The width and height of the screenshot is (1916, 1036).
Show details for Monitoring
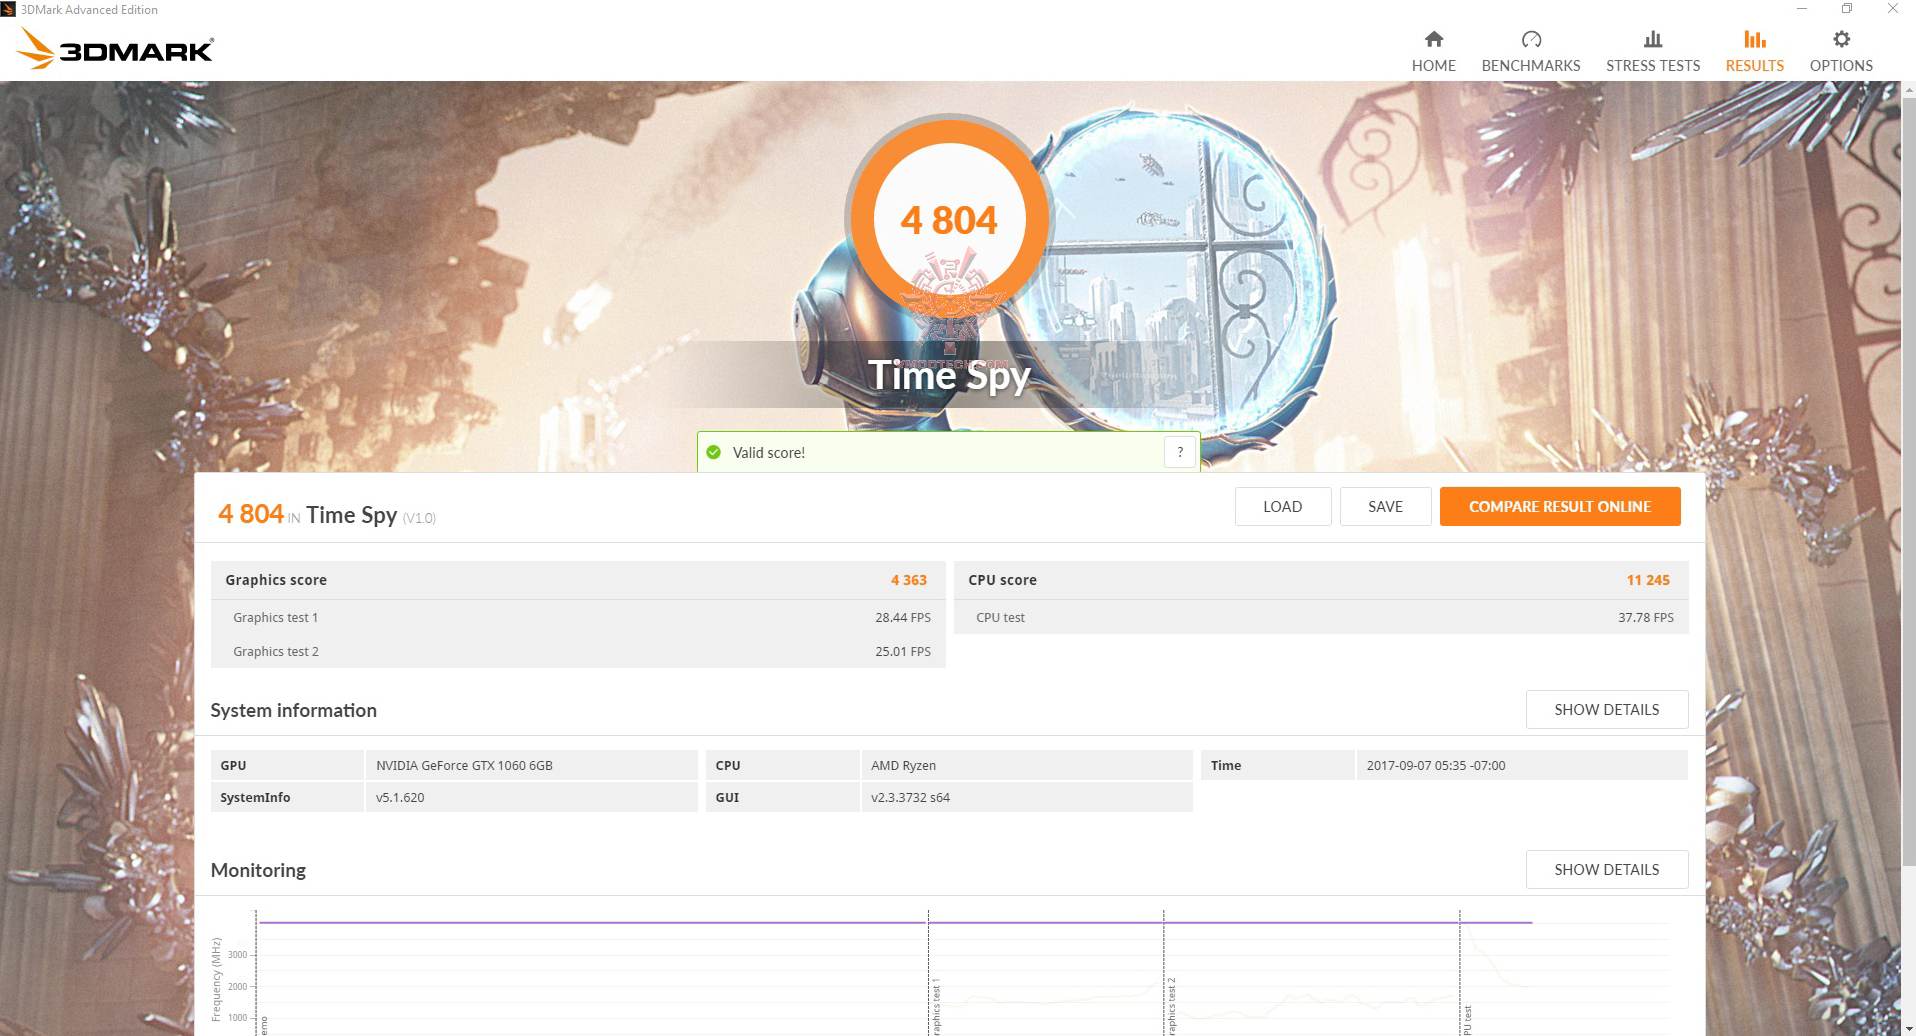pyautogui.click(x=1607, y=869)
